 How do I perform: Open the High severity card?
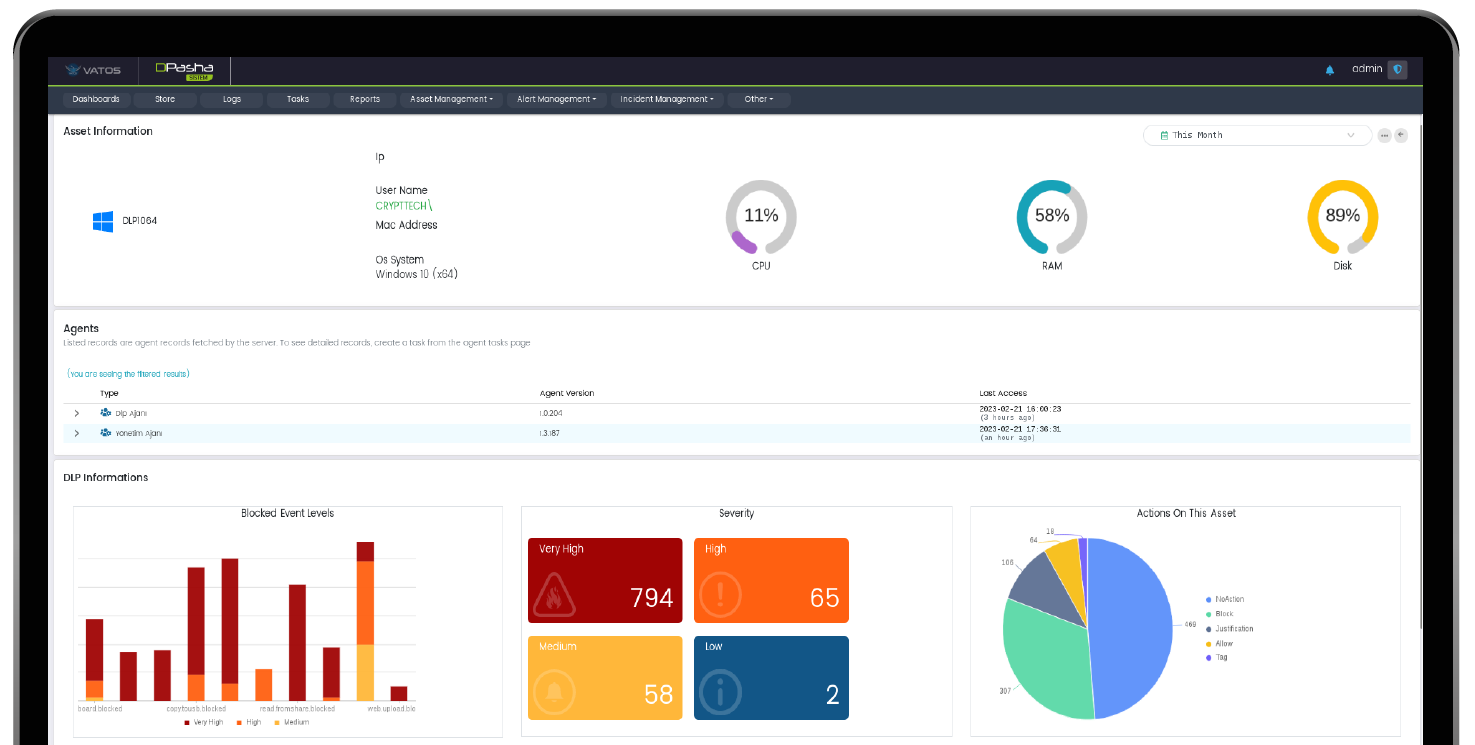pyautogui.click(x=771, y=580)
